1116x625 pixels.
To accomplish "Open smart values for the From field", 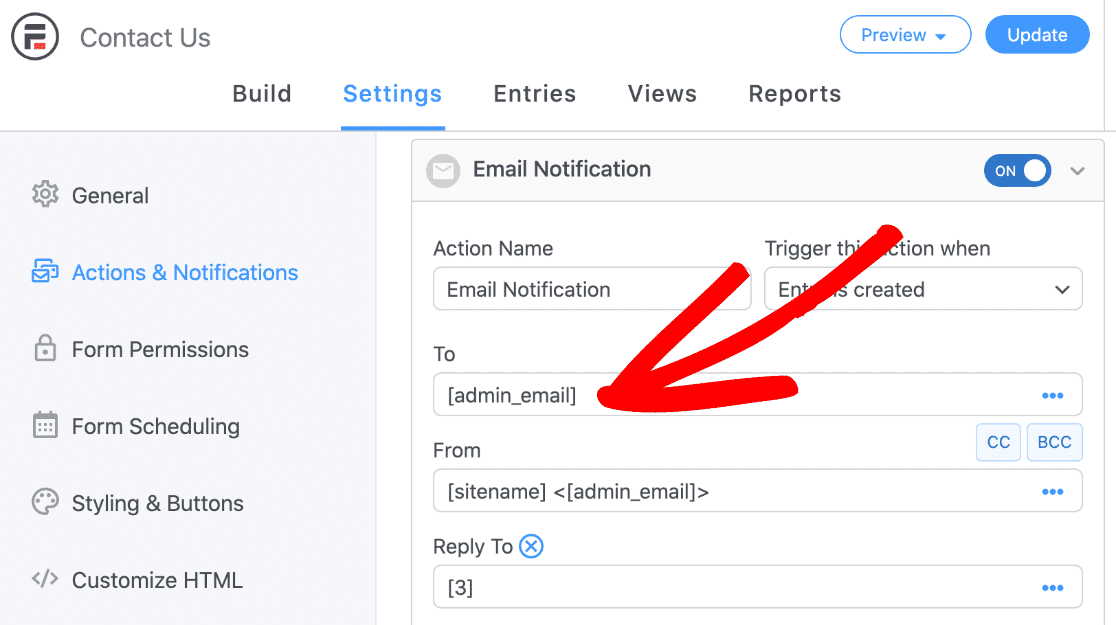I will (x=1052, y=491).
